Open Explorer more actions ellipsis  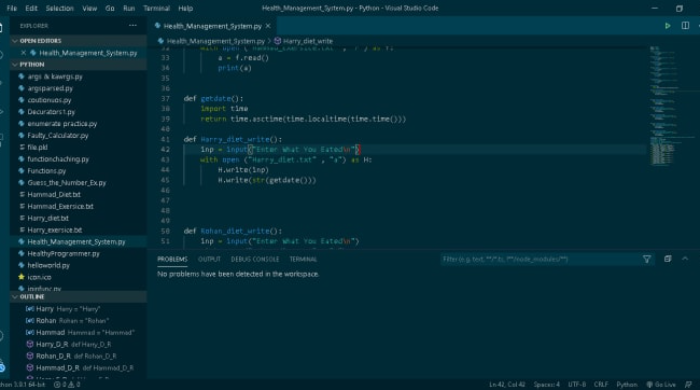[x=133, y=25]
